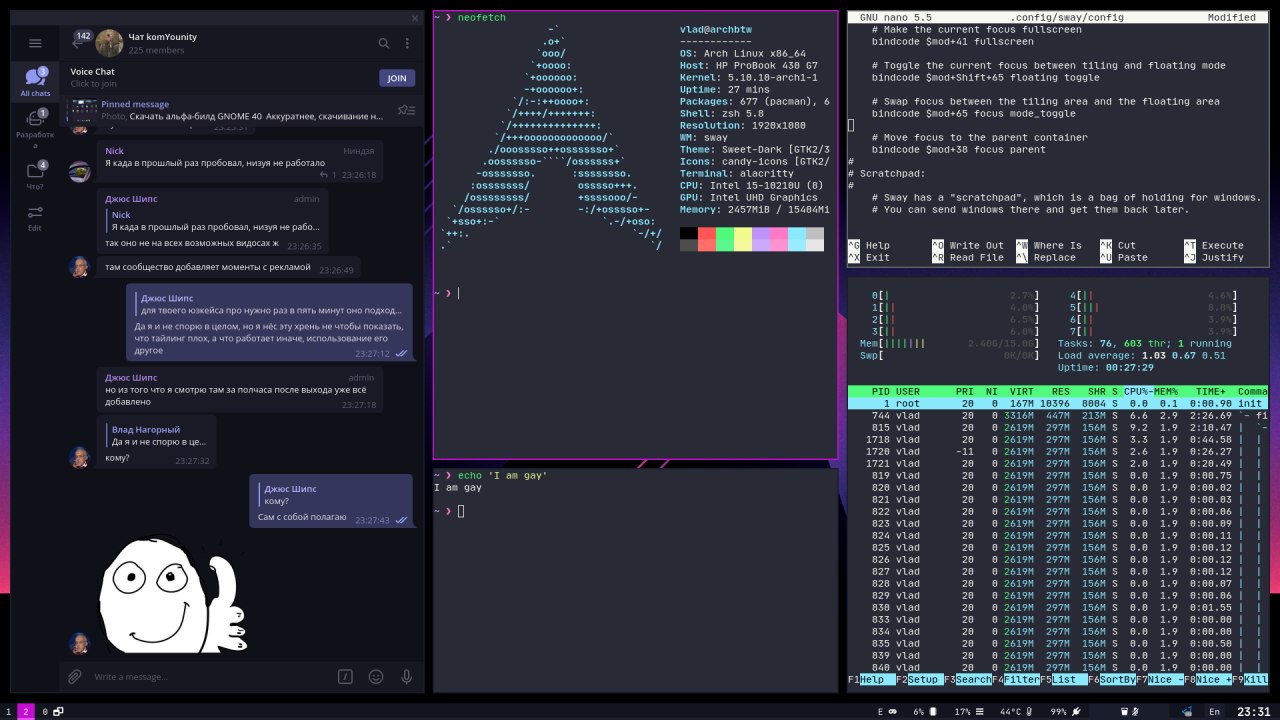Open F6 SortBy in htop
Viewport: 1280px width, 720px height.
(1112, 679)
